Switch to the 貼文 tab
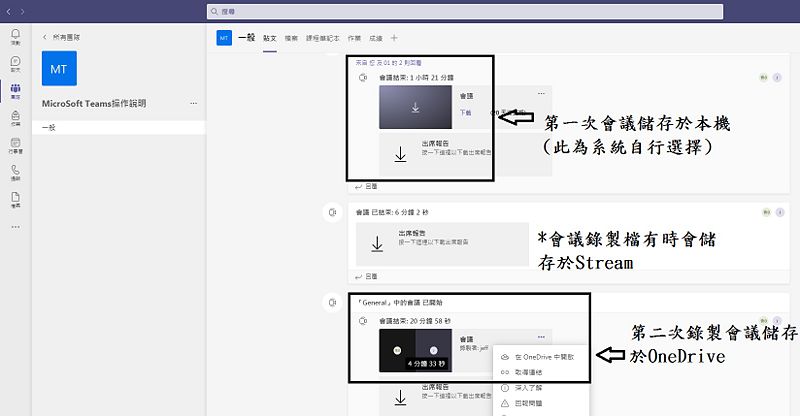 pos(270,38)
